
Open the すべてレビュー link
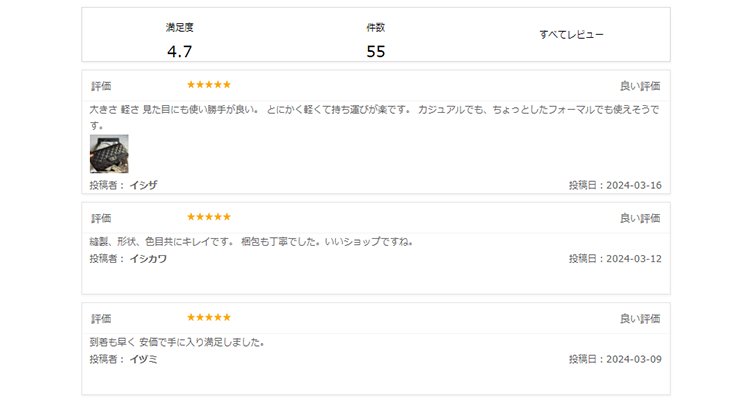pyautogui.click(x=571, y=34)
